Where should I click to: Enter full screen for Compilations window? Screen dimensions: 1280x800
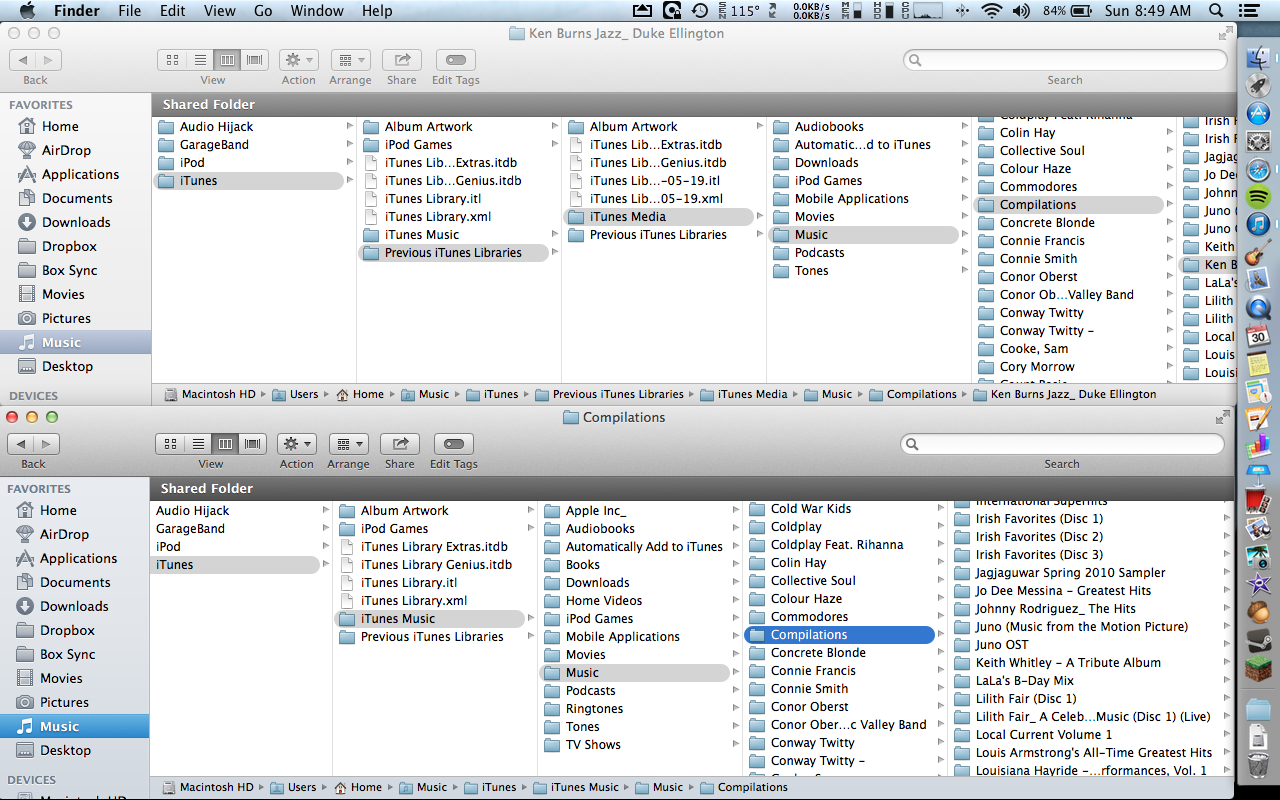click(1223, 417)
